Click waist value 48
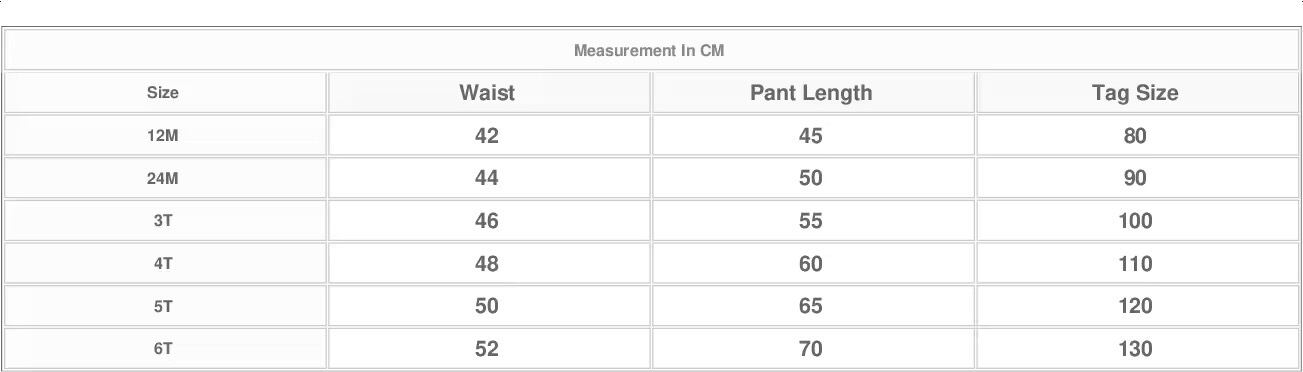The image size is (1303, 372). tap(487, 264)
